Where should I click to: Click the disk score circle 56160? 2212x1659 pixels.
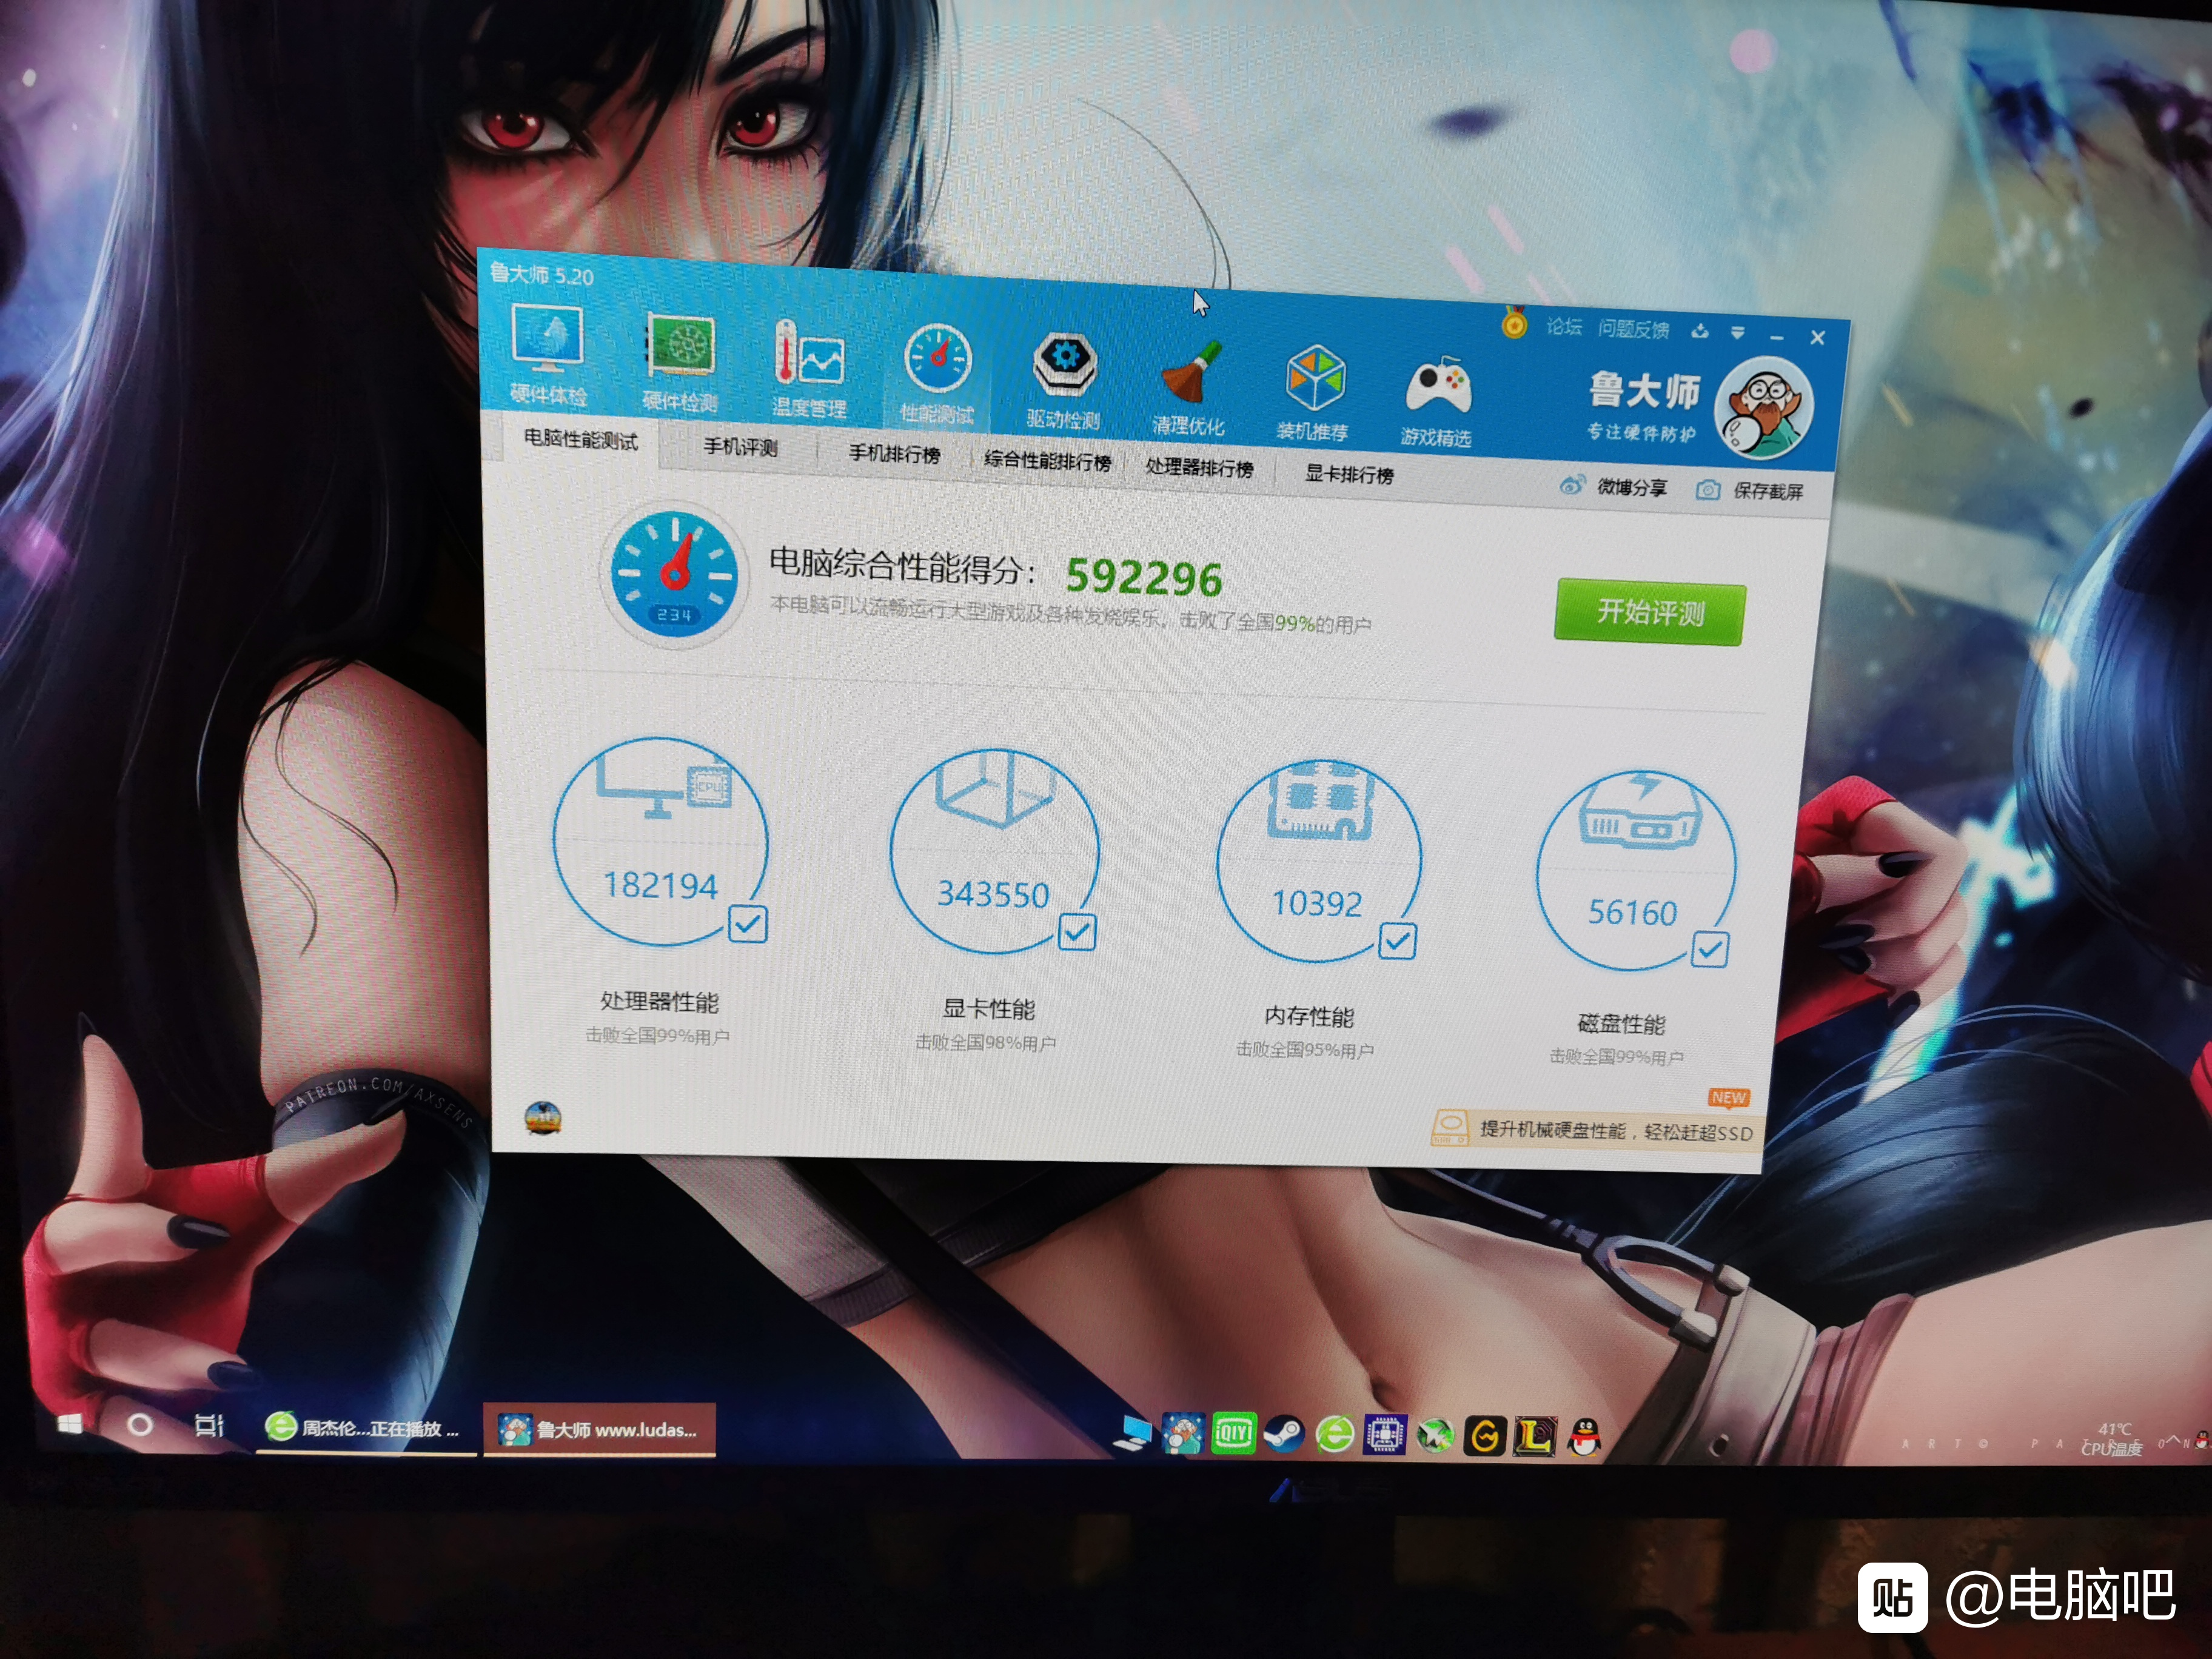[1635, 870]
